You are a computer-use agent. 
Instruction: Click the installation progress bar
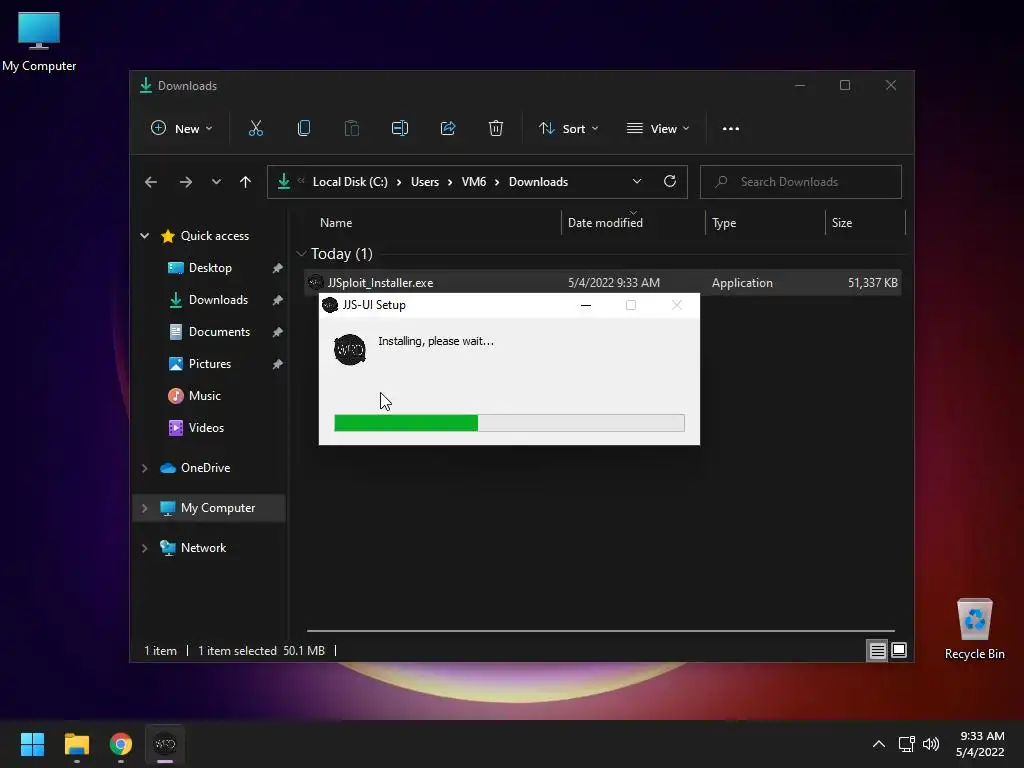509,423
